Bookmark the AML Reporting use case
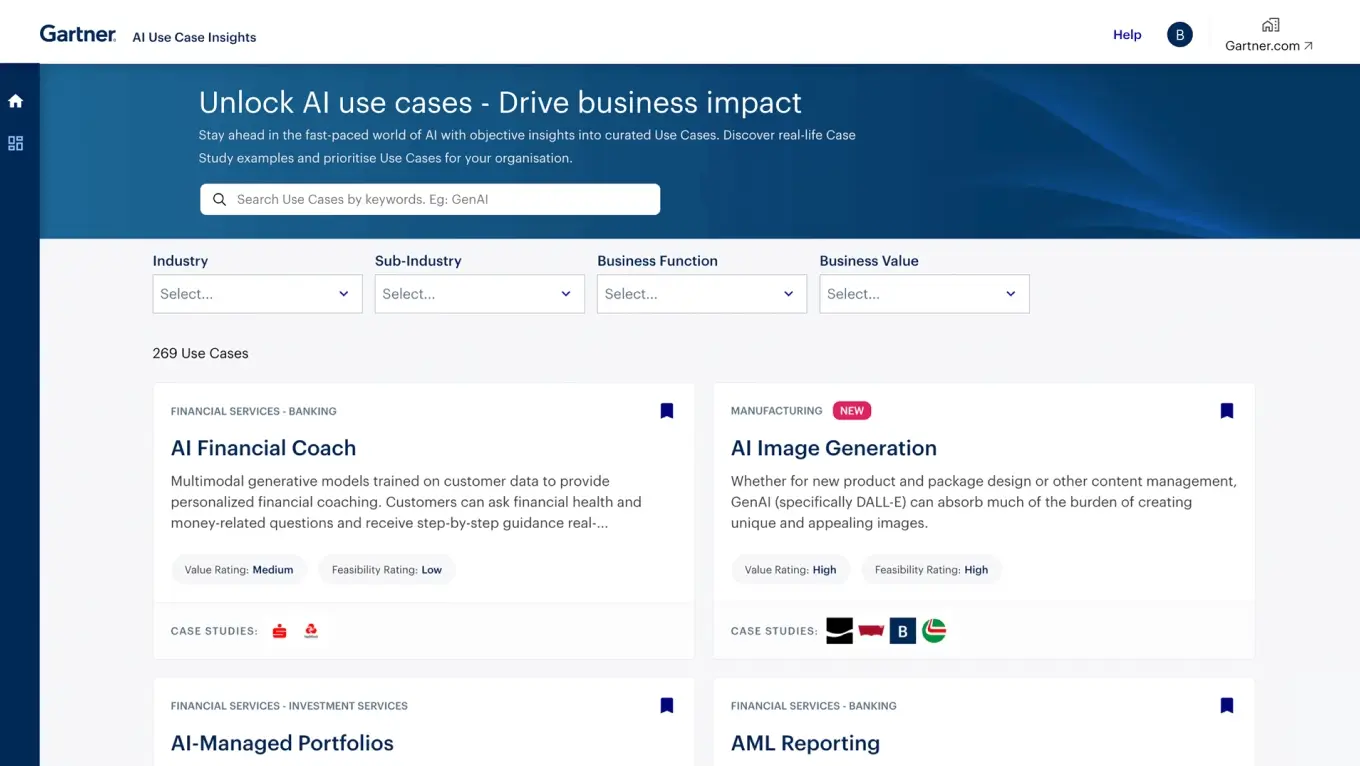 pos(1226,705)
